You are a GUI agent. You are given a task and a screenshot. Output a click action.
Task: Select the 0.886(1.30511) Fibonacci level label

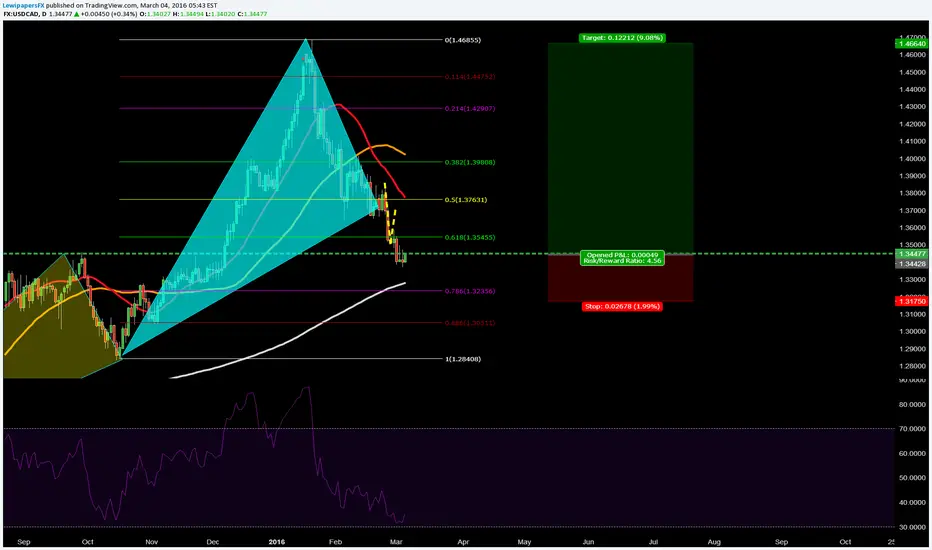[x=470, y=323]
